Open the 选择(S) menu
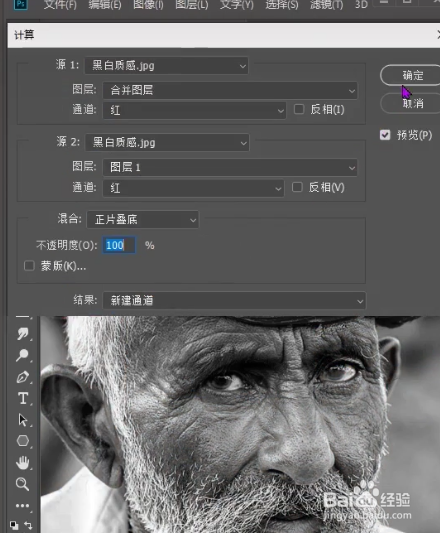This screenshot has height=533, width=440. pyautogui.click(x=282, y=5)
